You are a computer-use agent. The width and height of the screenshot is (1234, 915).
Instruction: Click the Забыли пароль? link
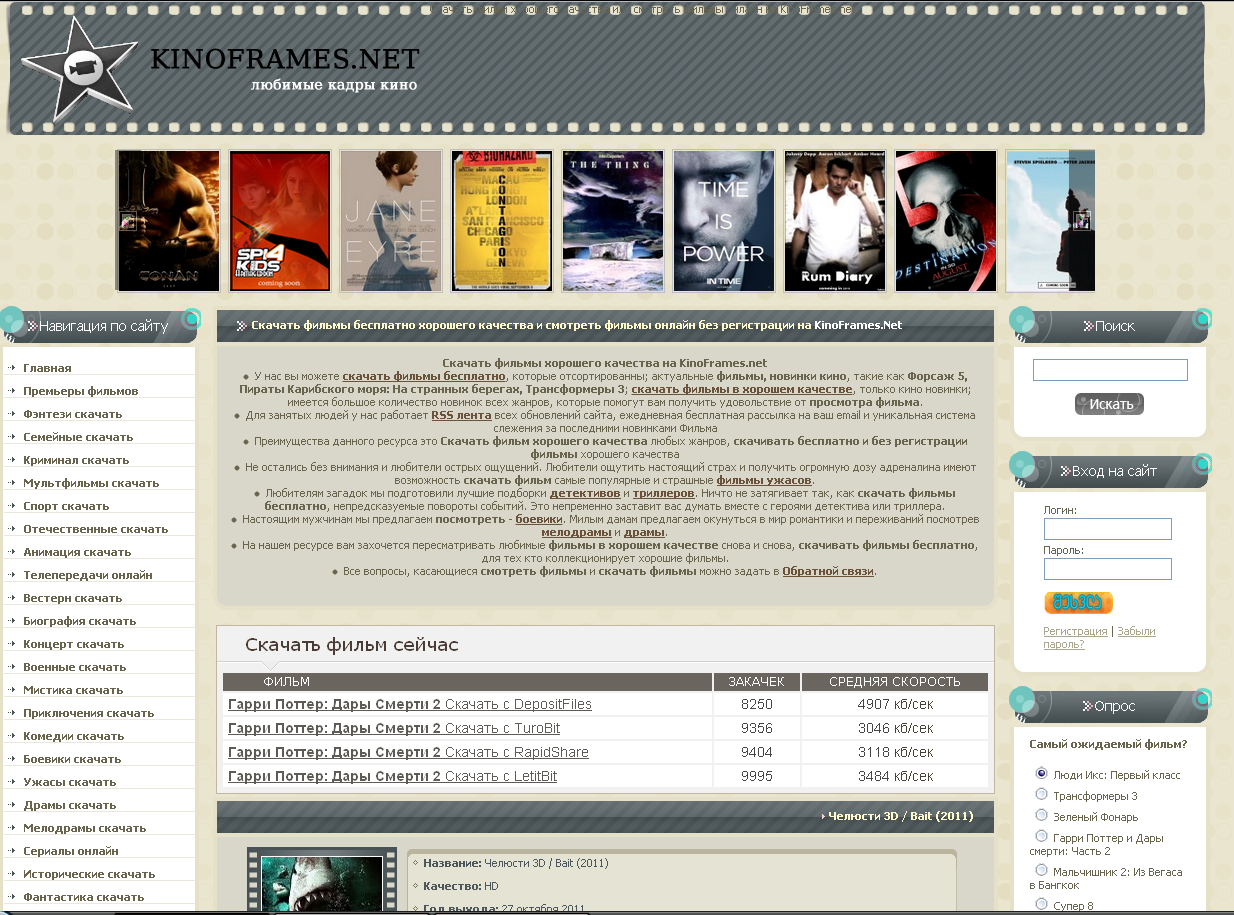tap(1099, 638)
